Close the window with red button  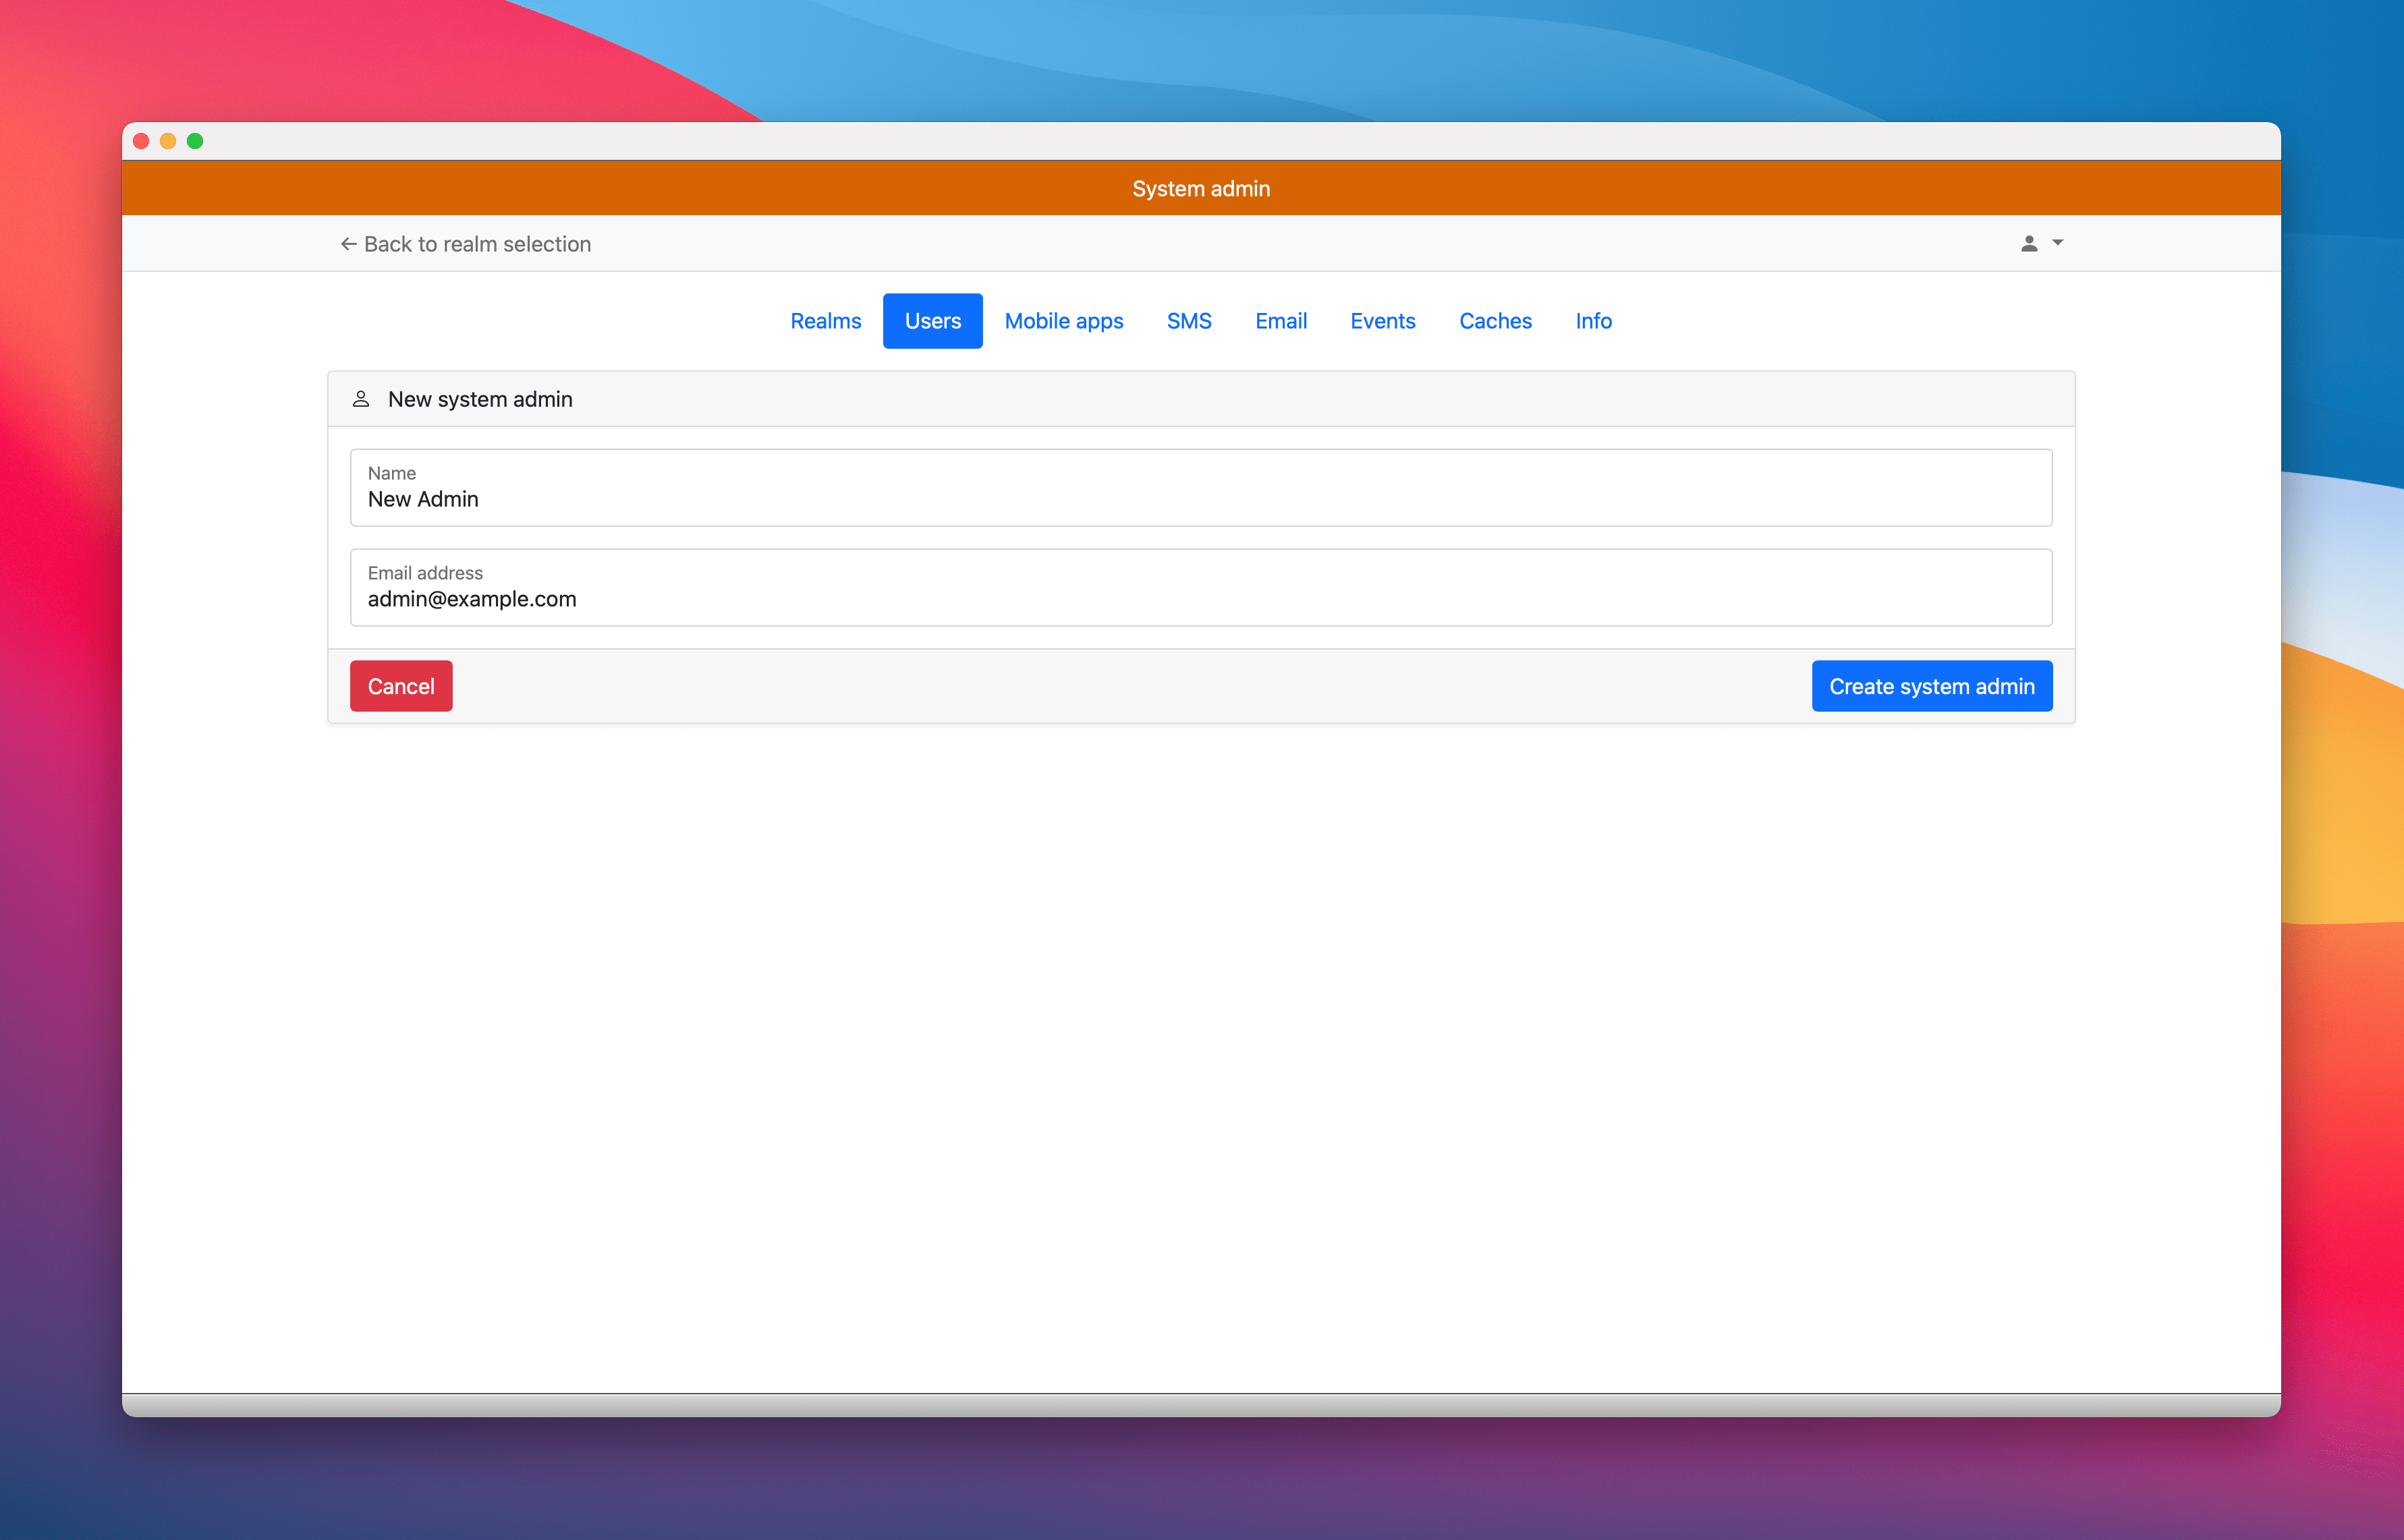coord(141,141)
